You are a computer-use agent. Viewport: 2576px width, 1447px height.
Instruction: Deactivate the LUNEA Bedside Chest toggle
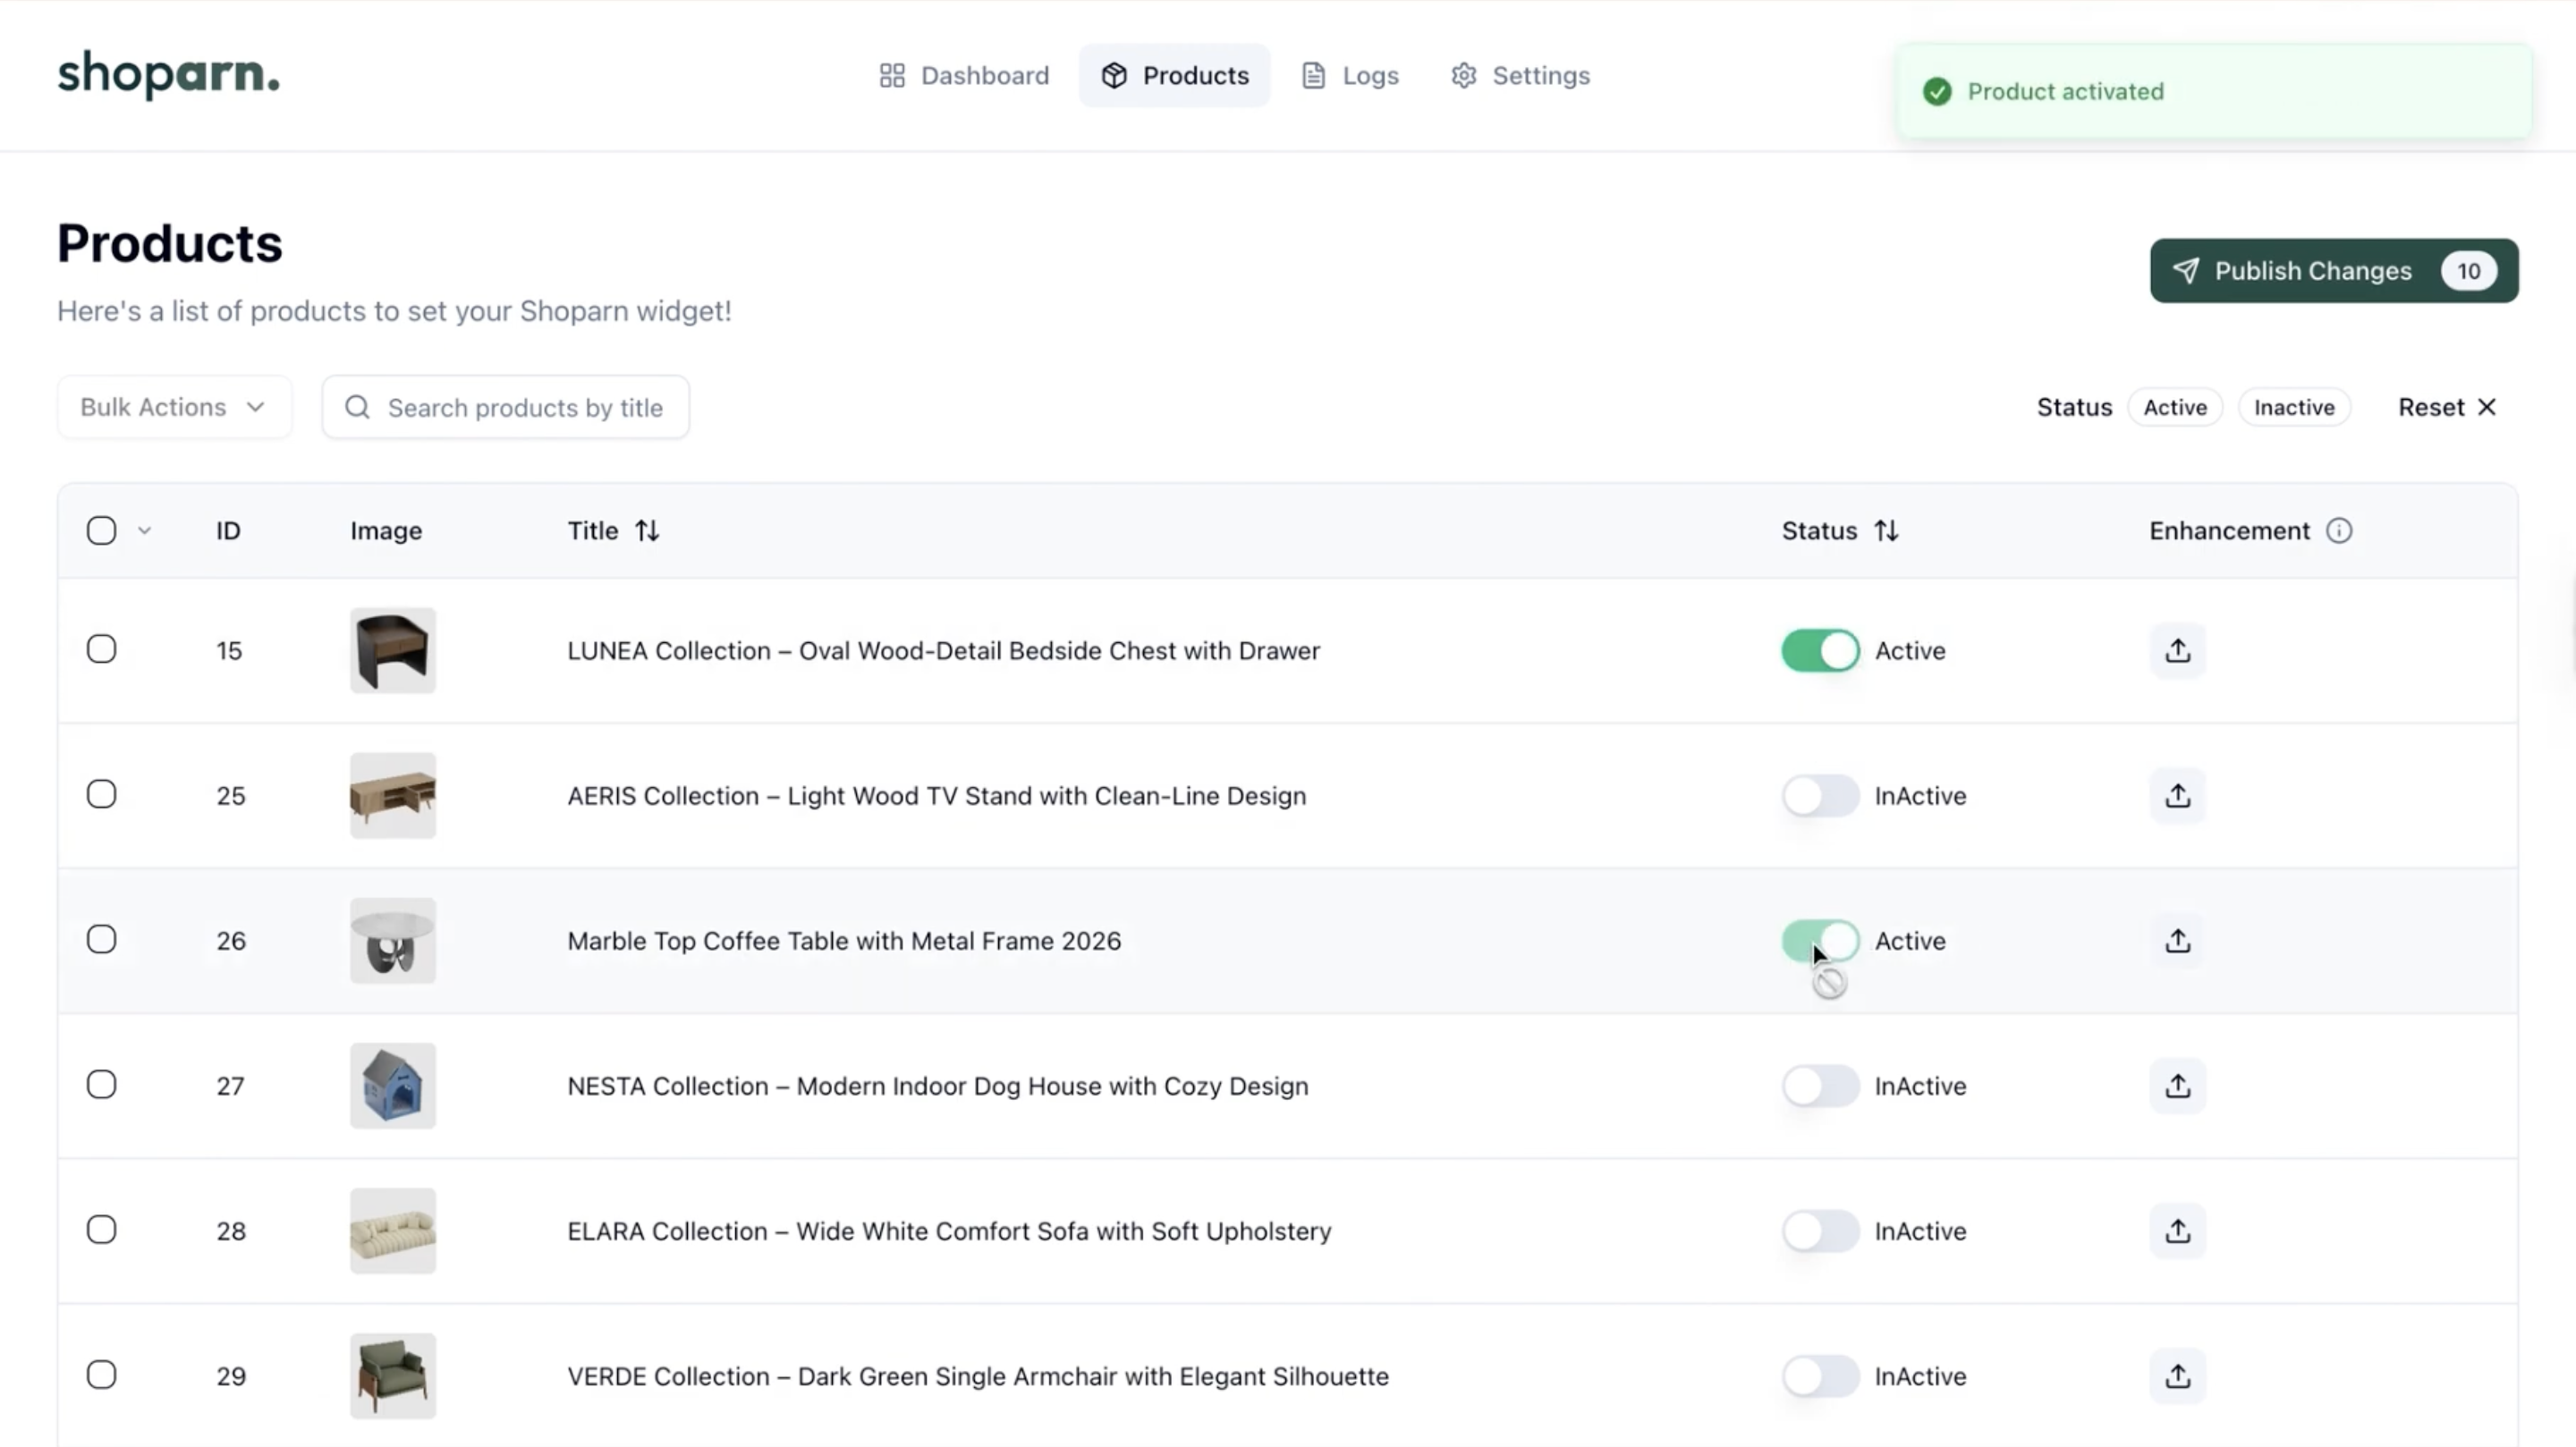tap(1819, 650)
